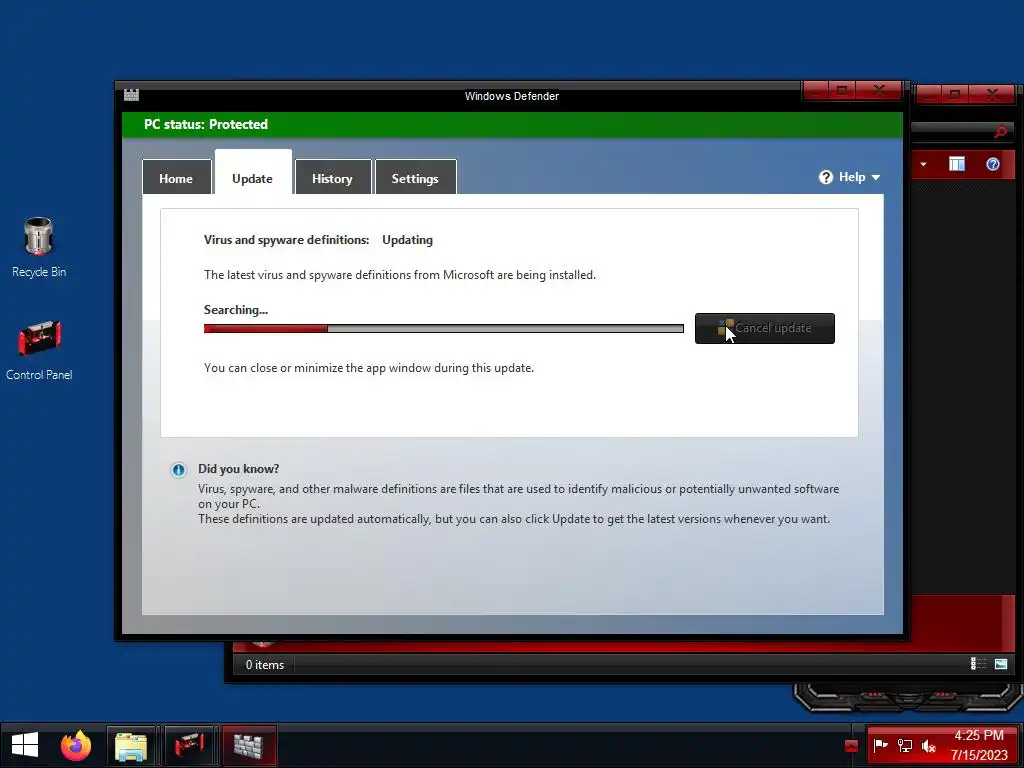Viewport: 1024px width, 768px height.
Task: Open the History tab
Action: tap(332, 178)
